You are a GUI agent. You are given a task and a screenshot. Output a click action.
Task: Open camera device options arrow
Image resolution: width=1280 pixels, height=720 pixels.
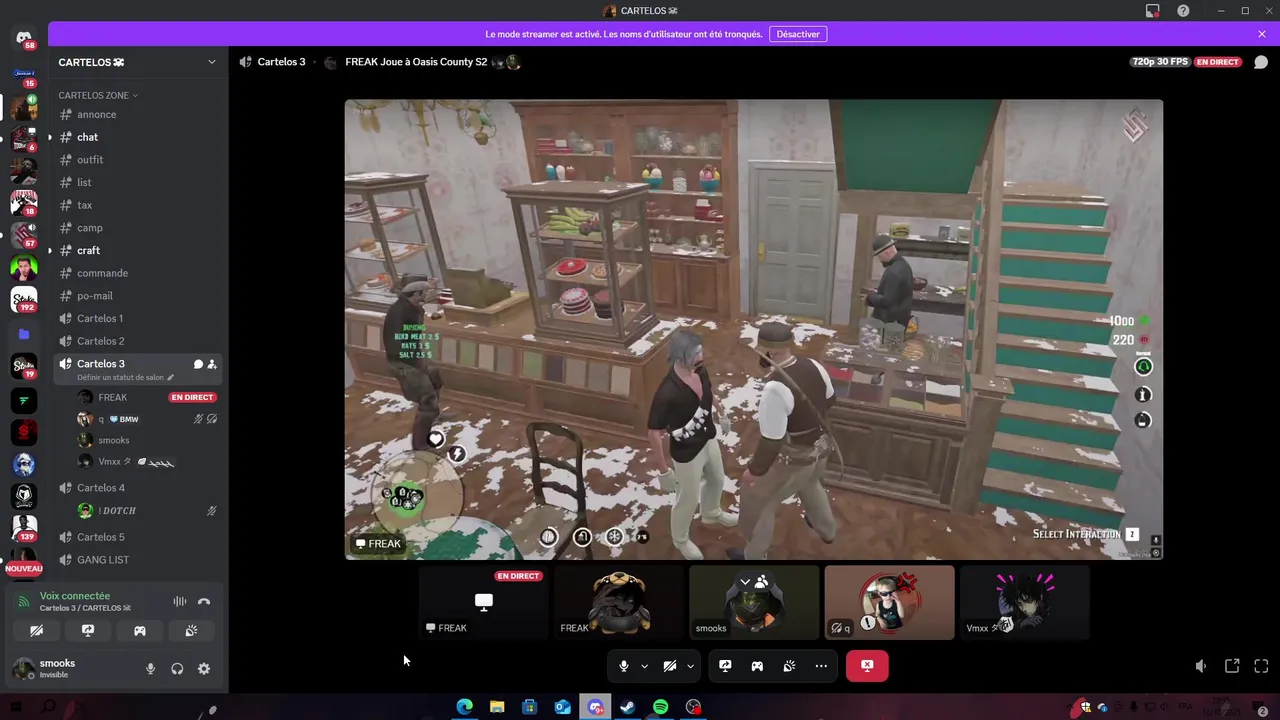(x=690, y=666)
